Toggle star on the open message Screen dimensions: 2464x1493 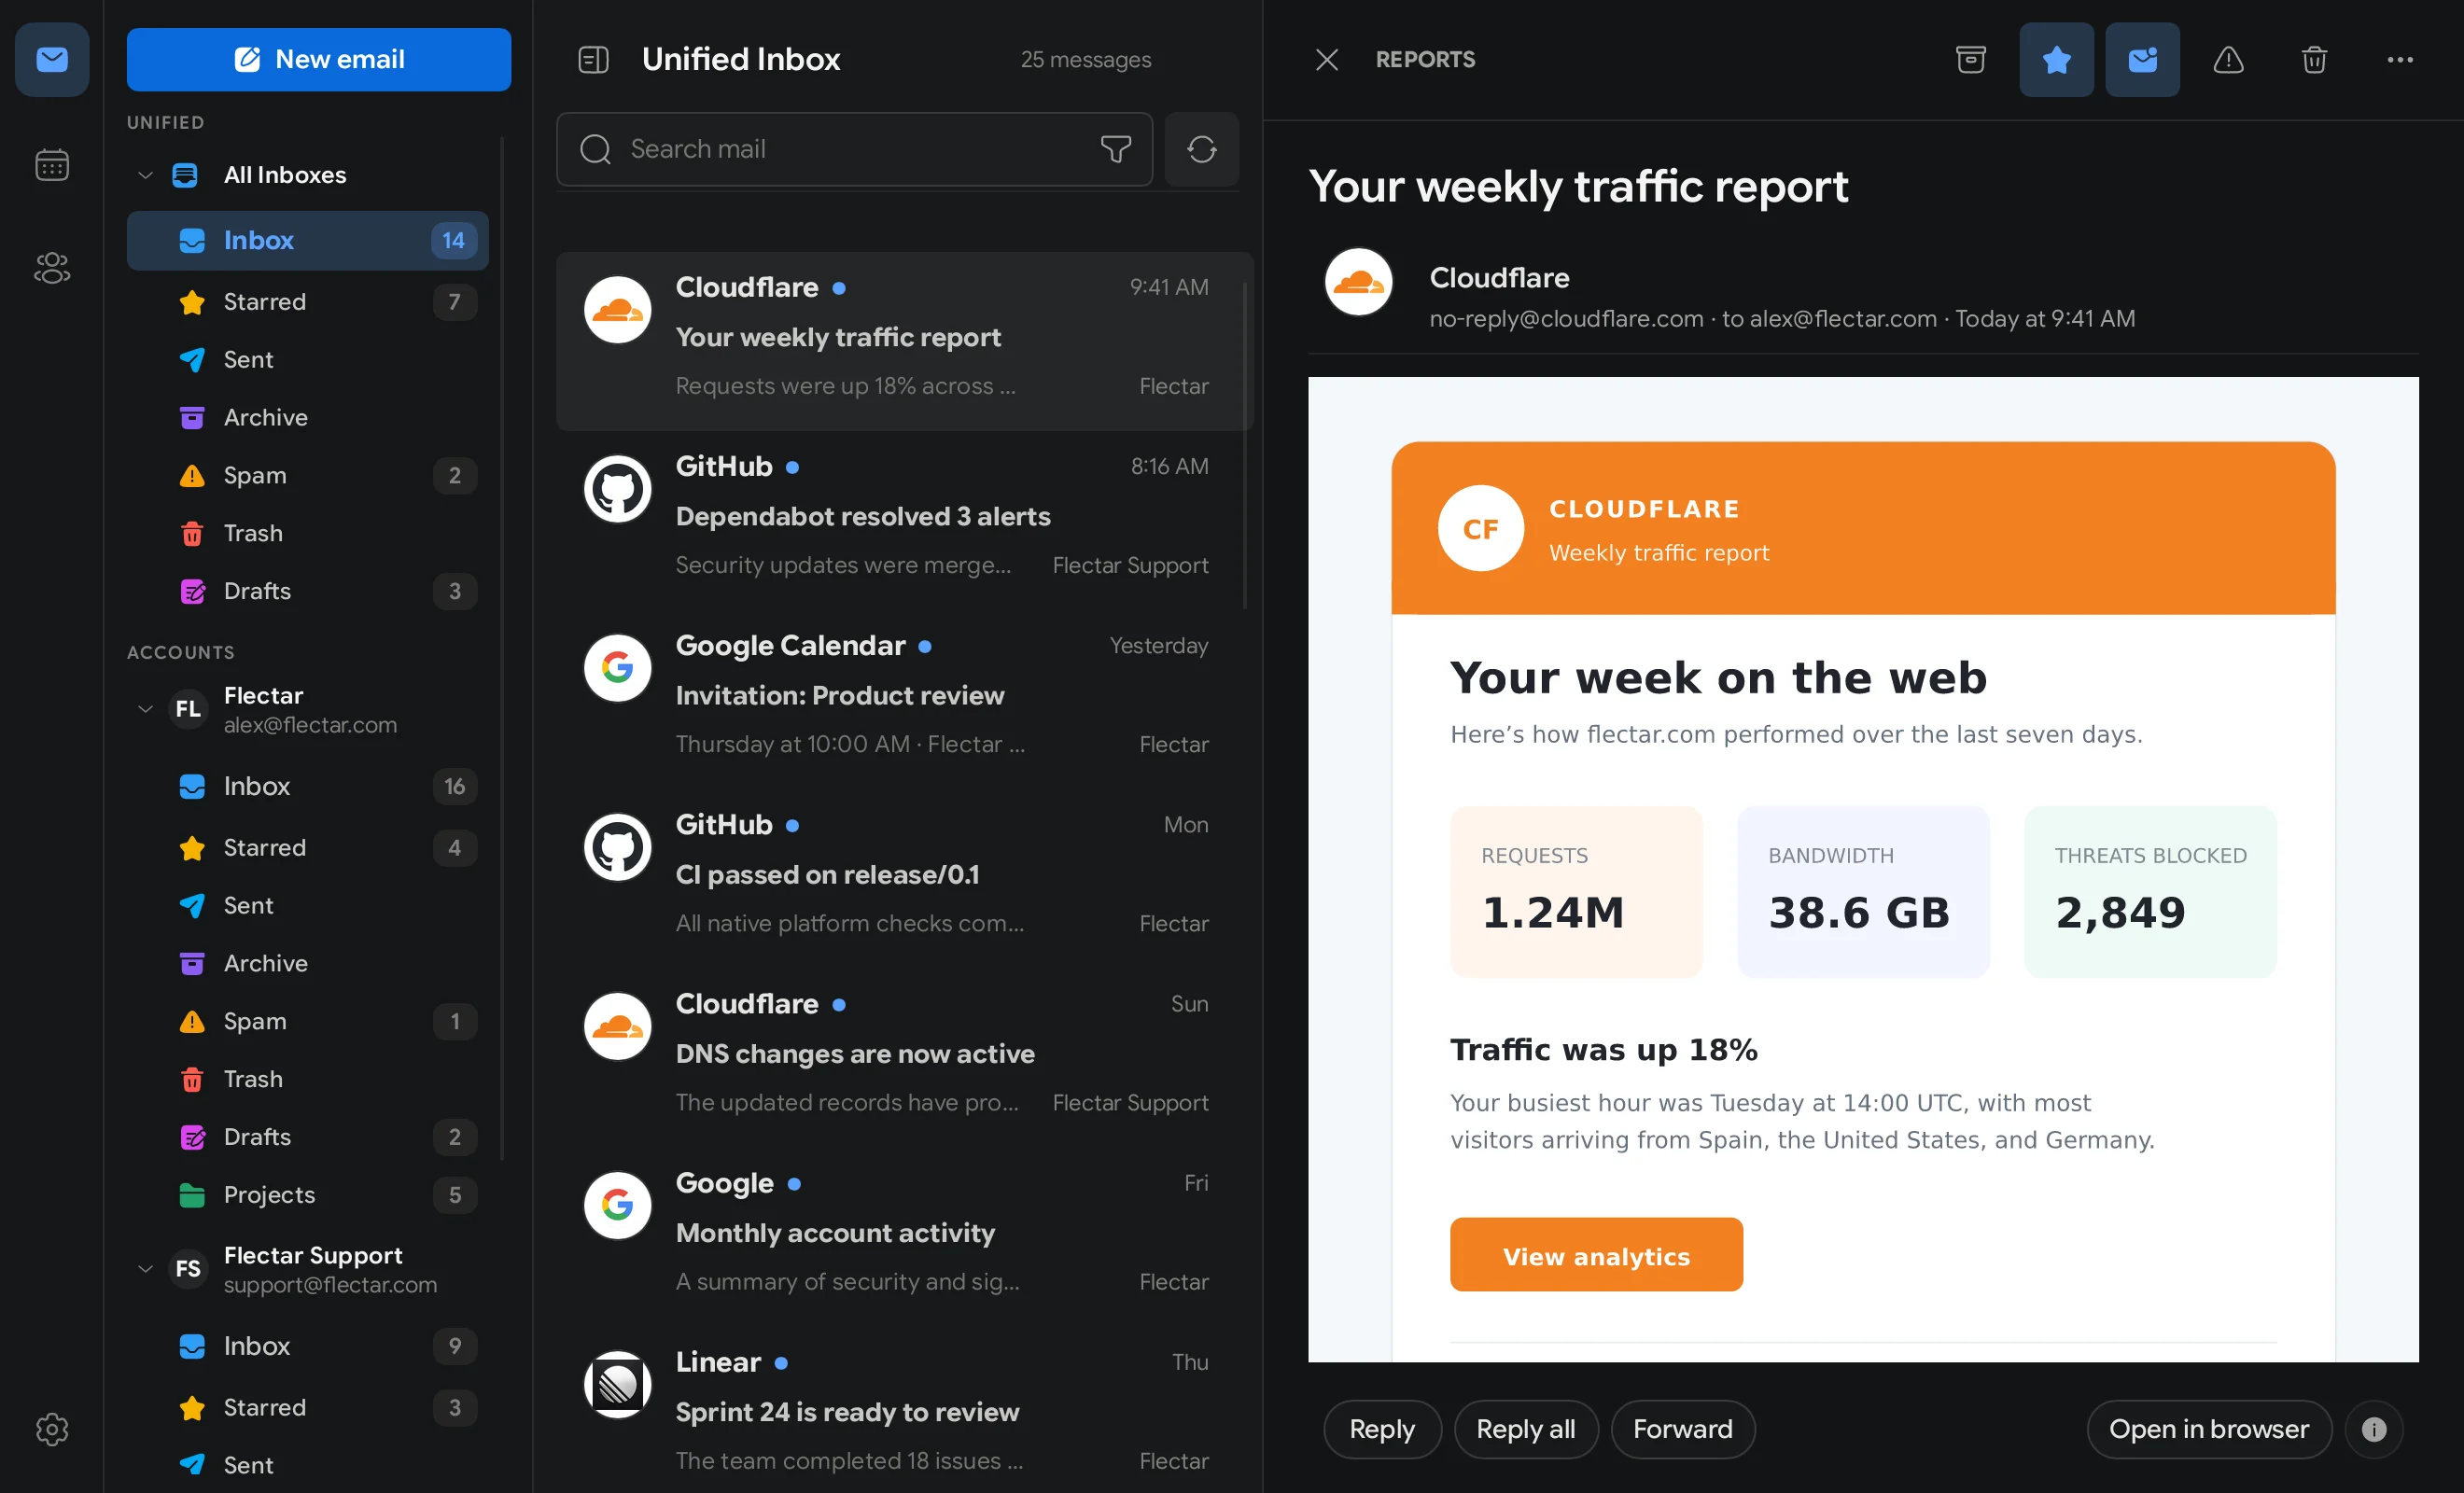(x=2056, y=60)
